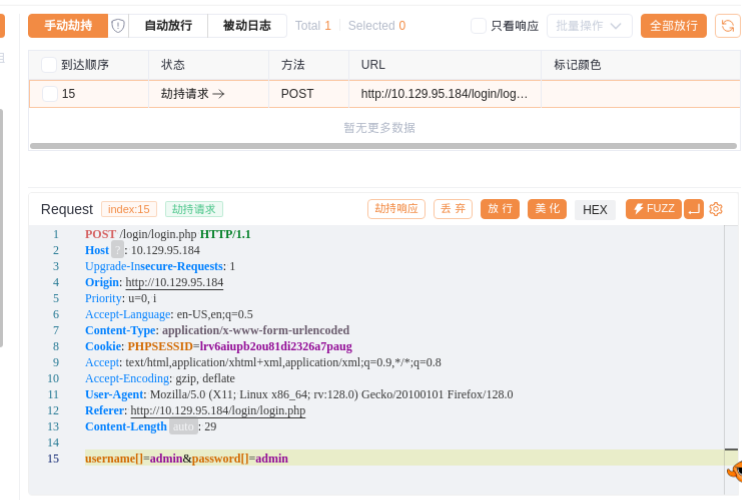Viewport: 742px width, 500px height.
Task: Click the Accept-Language header line
Action: (169, 314)
